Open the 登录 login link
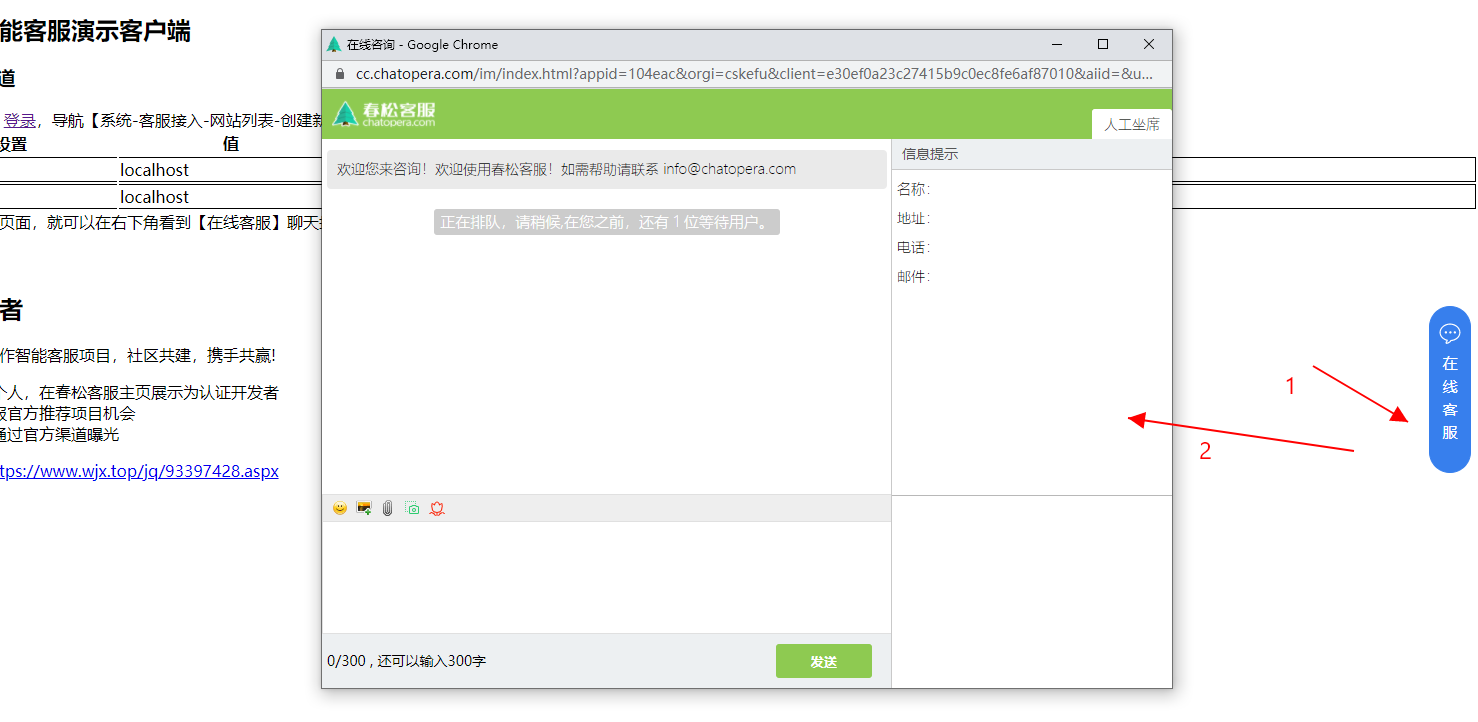1478x722 pixels. pyautogui.click(x=20, y=120)
